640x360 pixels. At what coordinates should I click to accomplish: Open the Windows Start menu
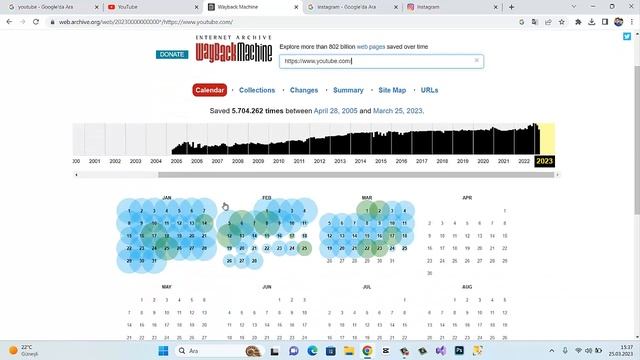[163, 351]
